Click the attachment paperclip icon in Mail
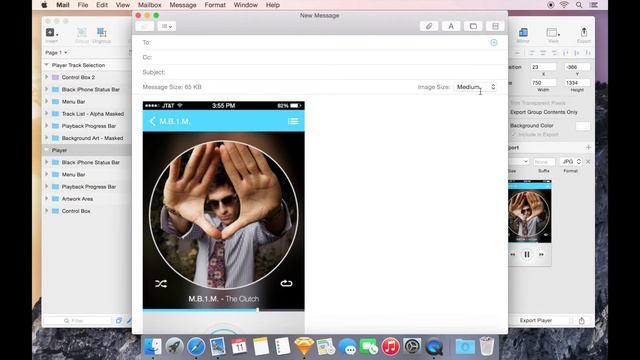 [429, 26]
